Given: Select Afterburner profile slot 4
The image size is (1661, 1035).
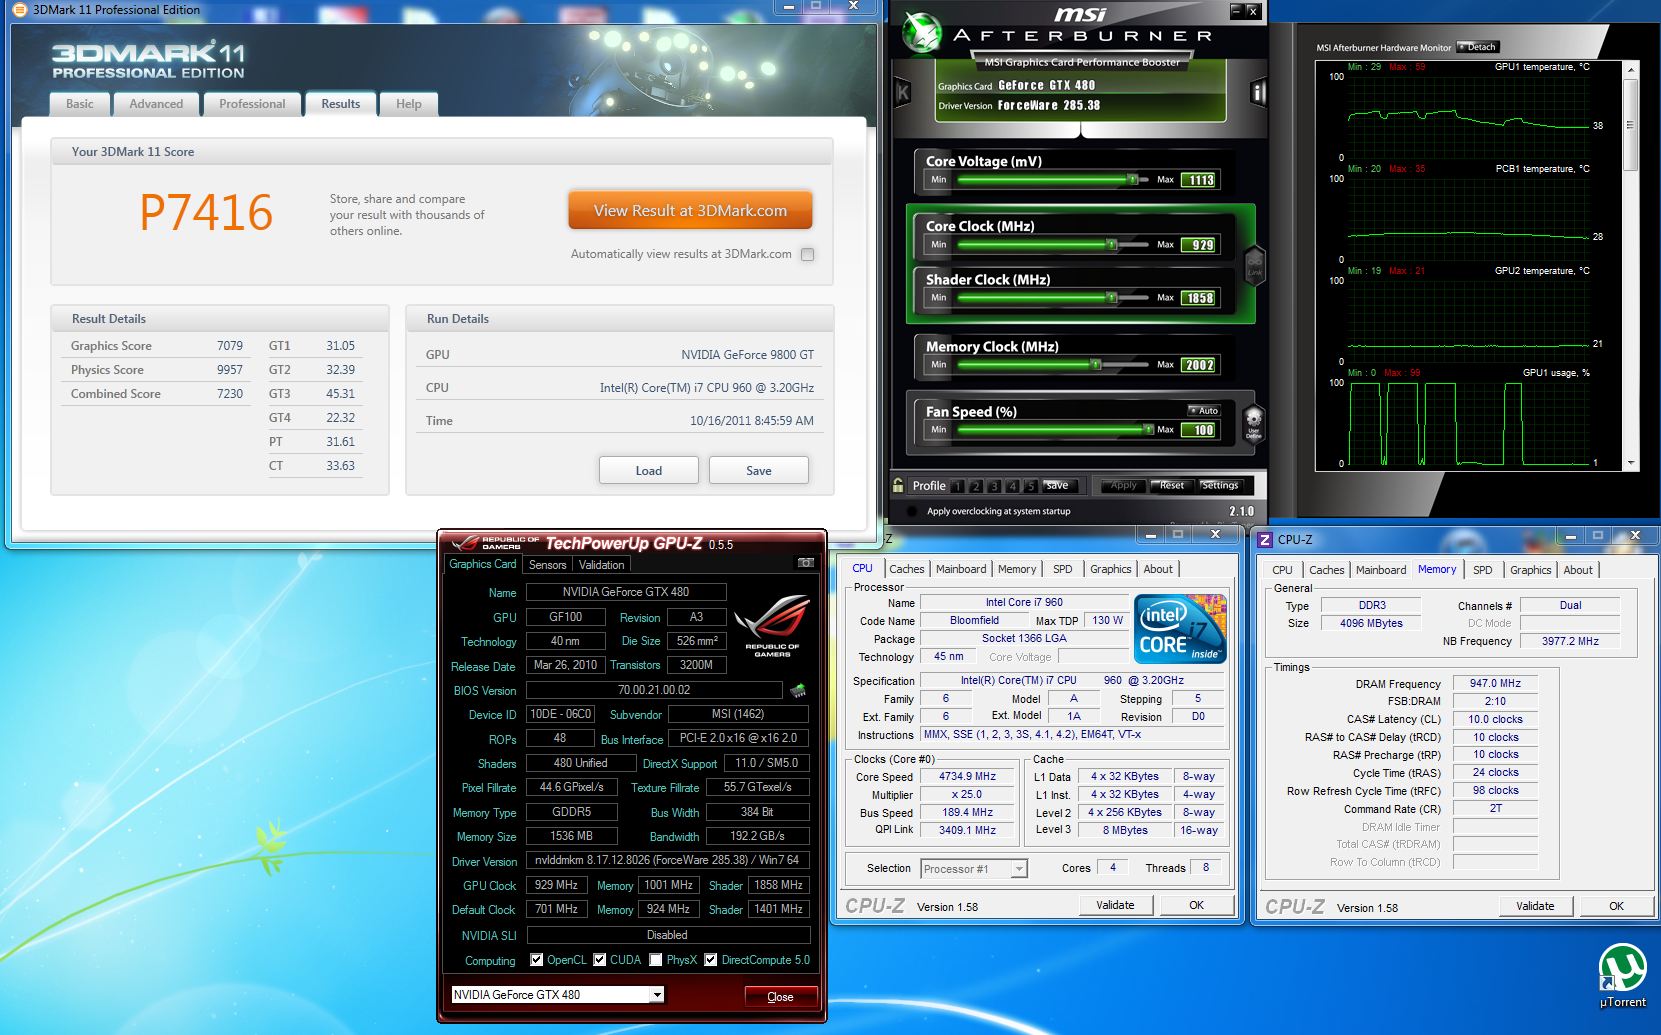Looking at the screenshot, I should 1012,486.
